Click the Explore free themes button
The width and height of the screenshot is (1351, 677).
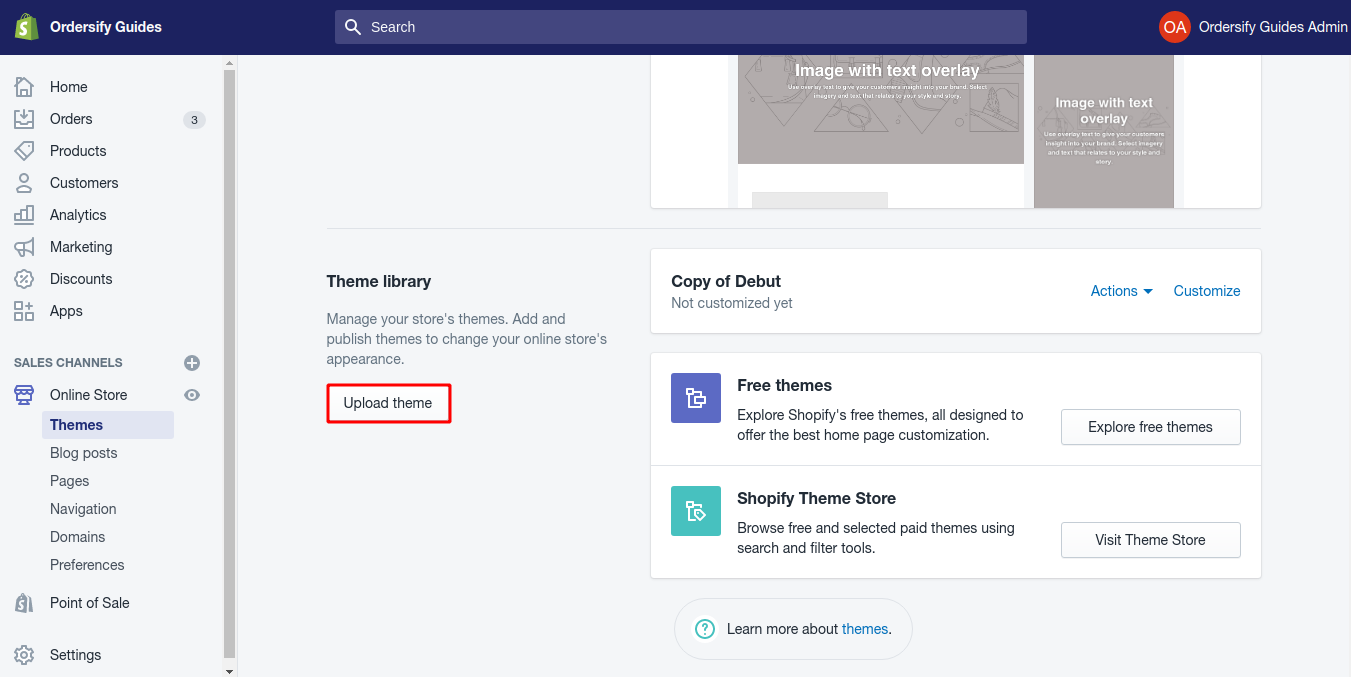click(1151, 427)
